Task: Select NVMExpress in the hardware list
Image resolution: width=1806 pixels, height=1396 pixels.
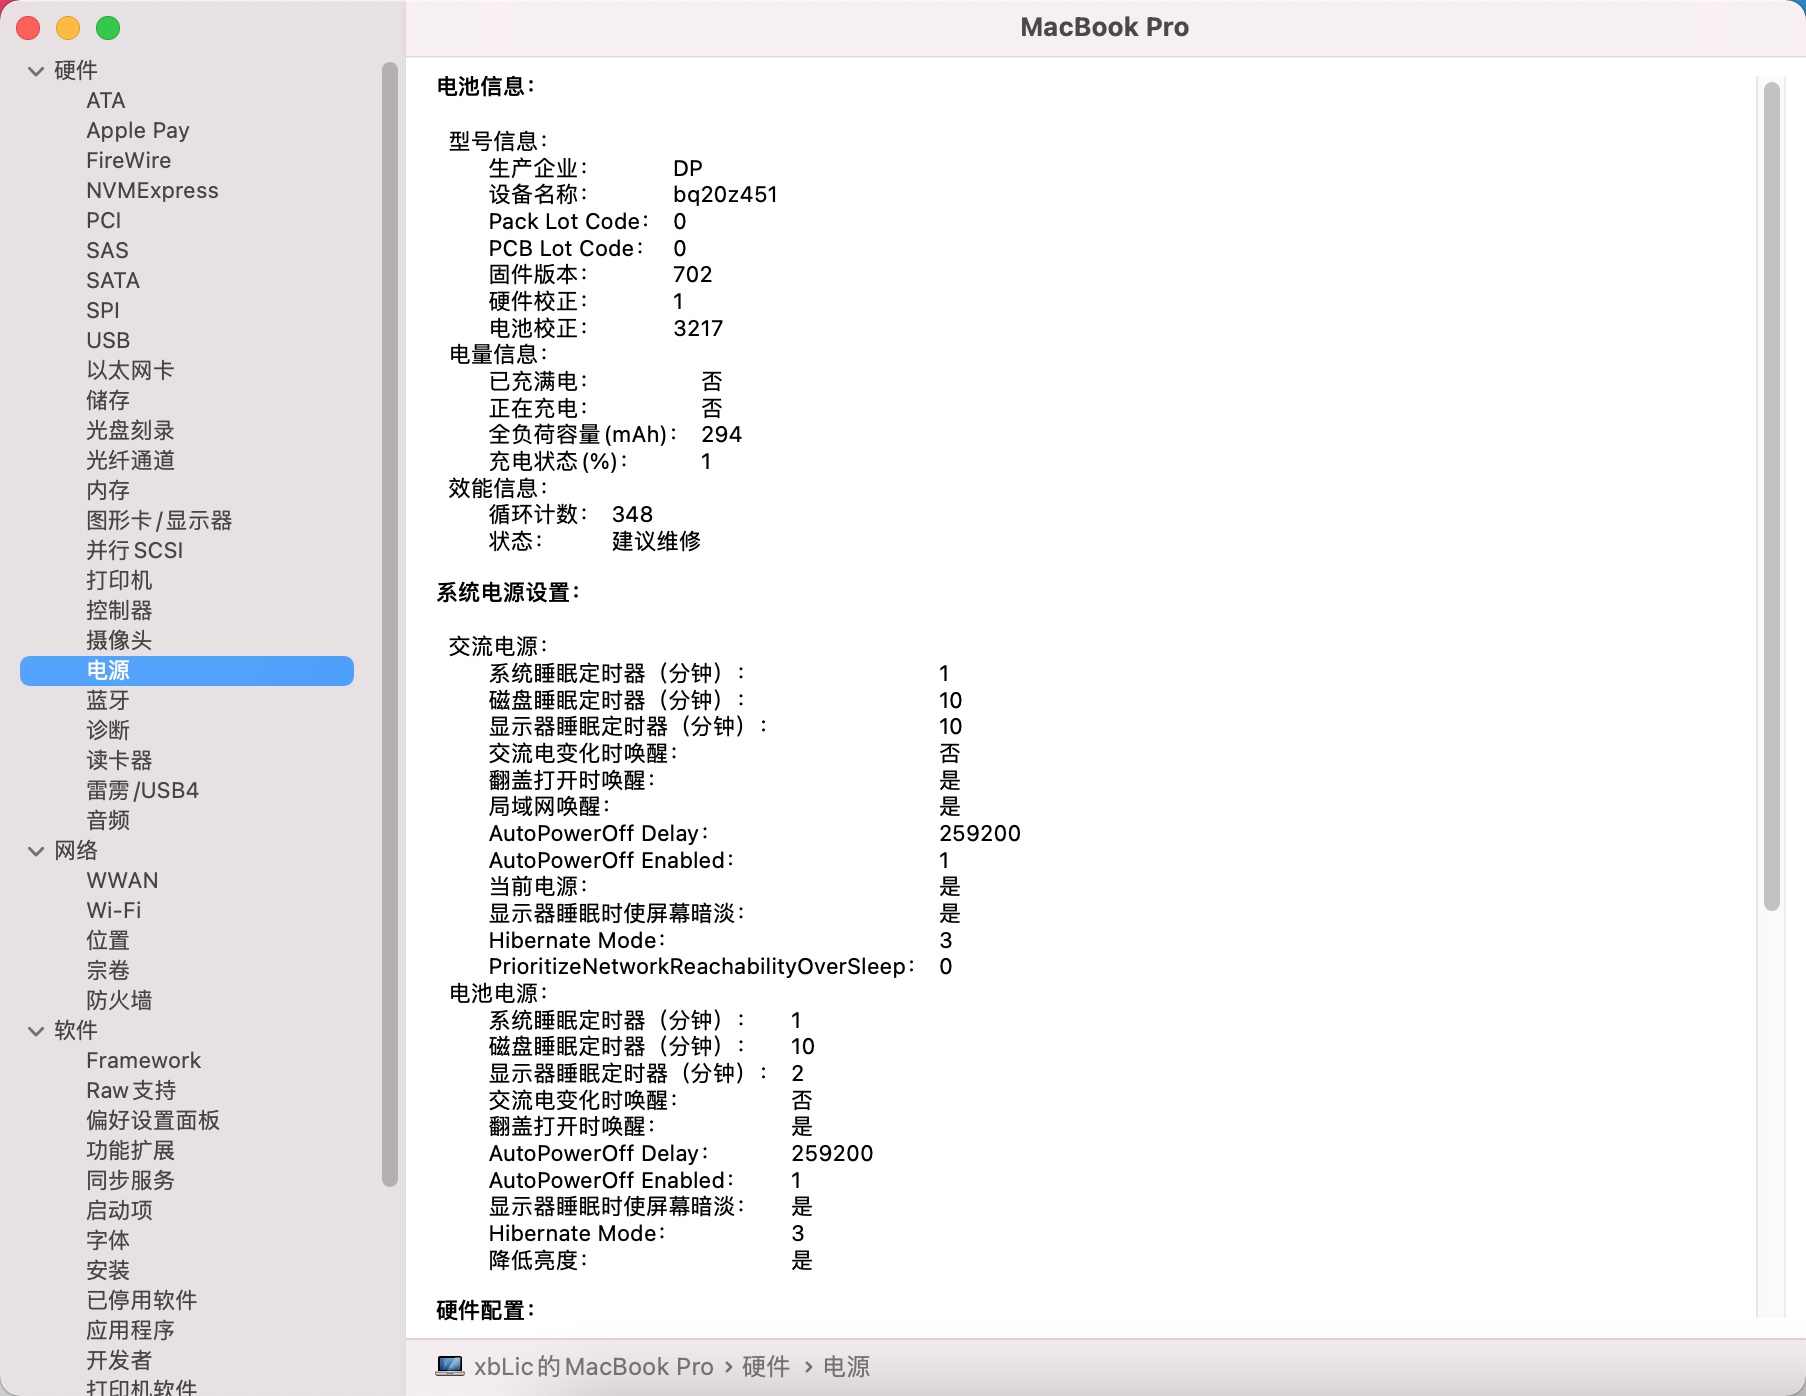Action: coord(152,190)
